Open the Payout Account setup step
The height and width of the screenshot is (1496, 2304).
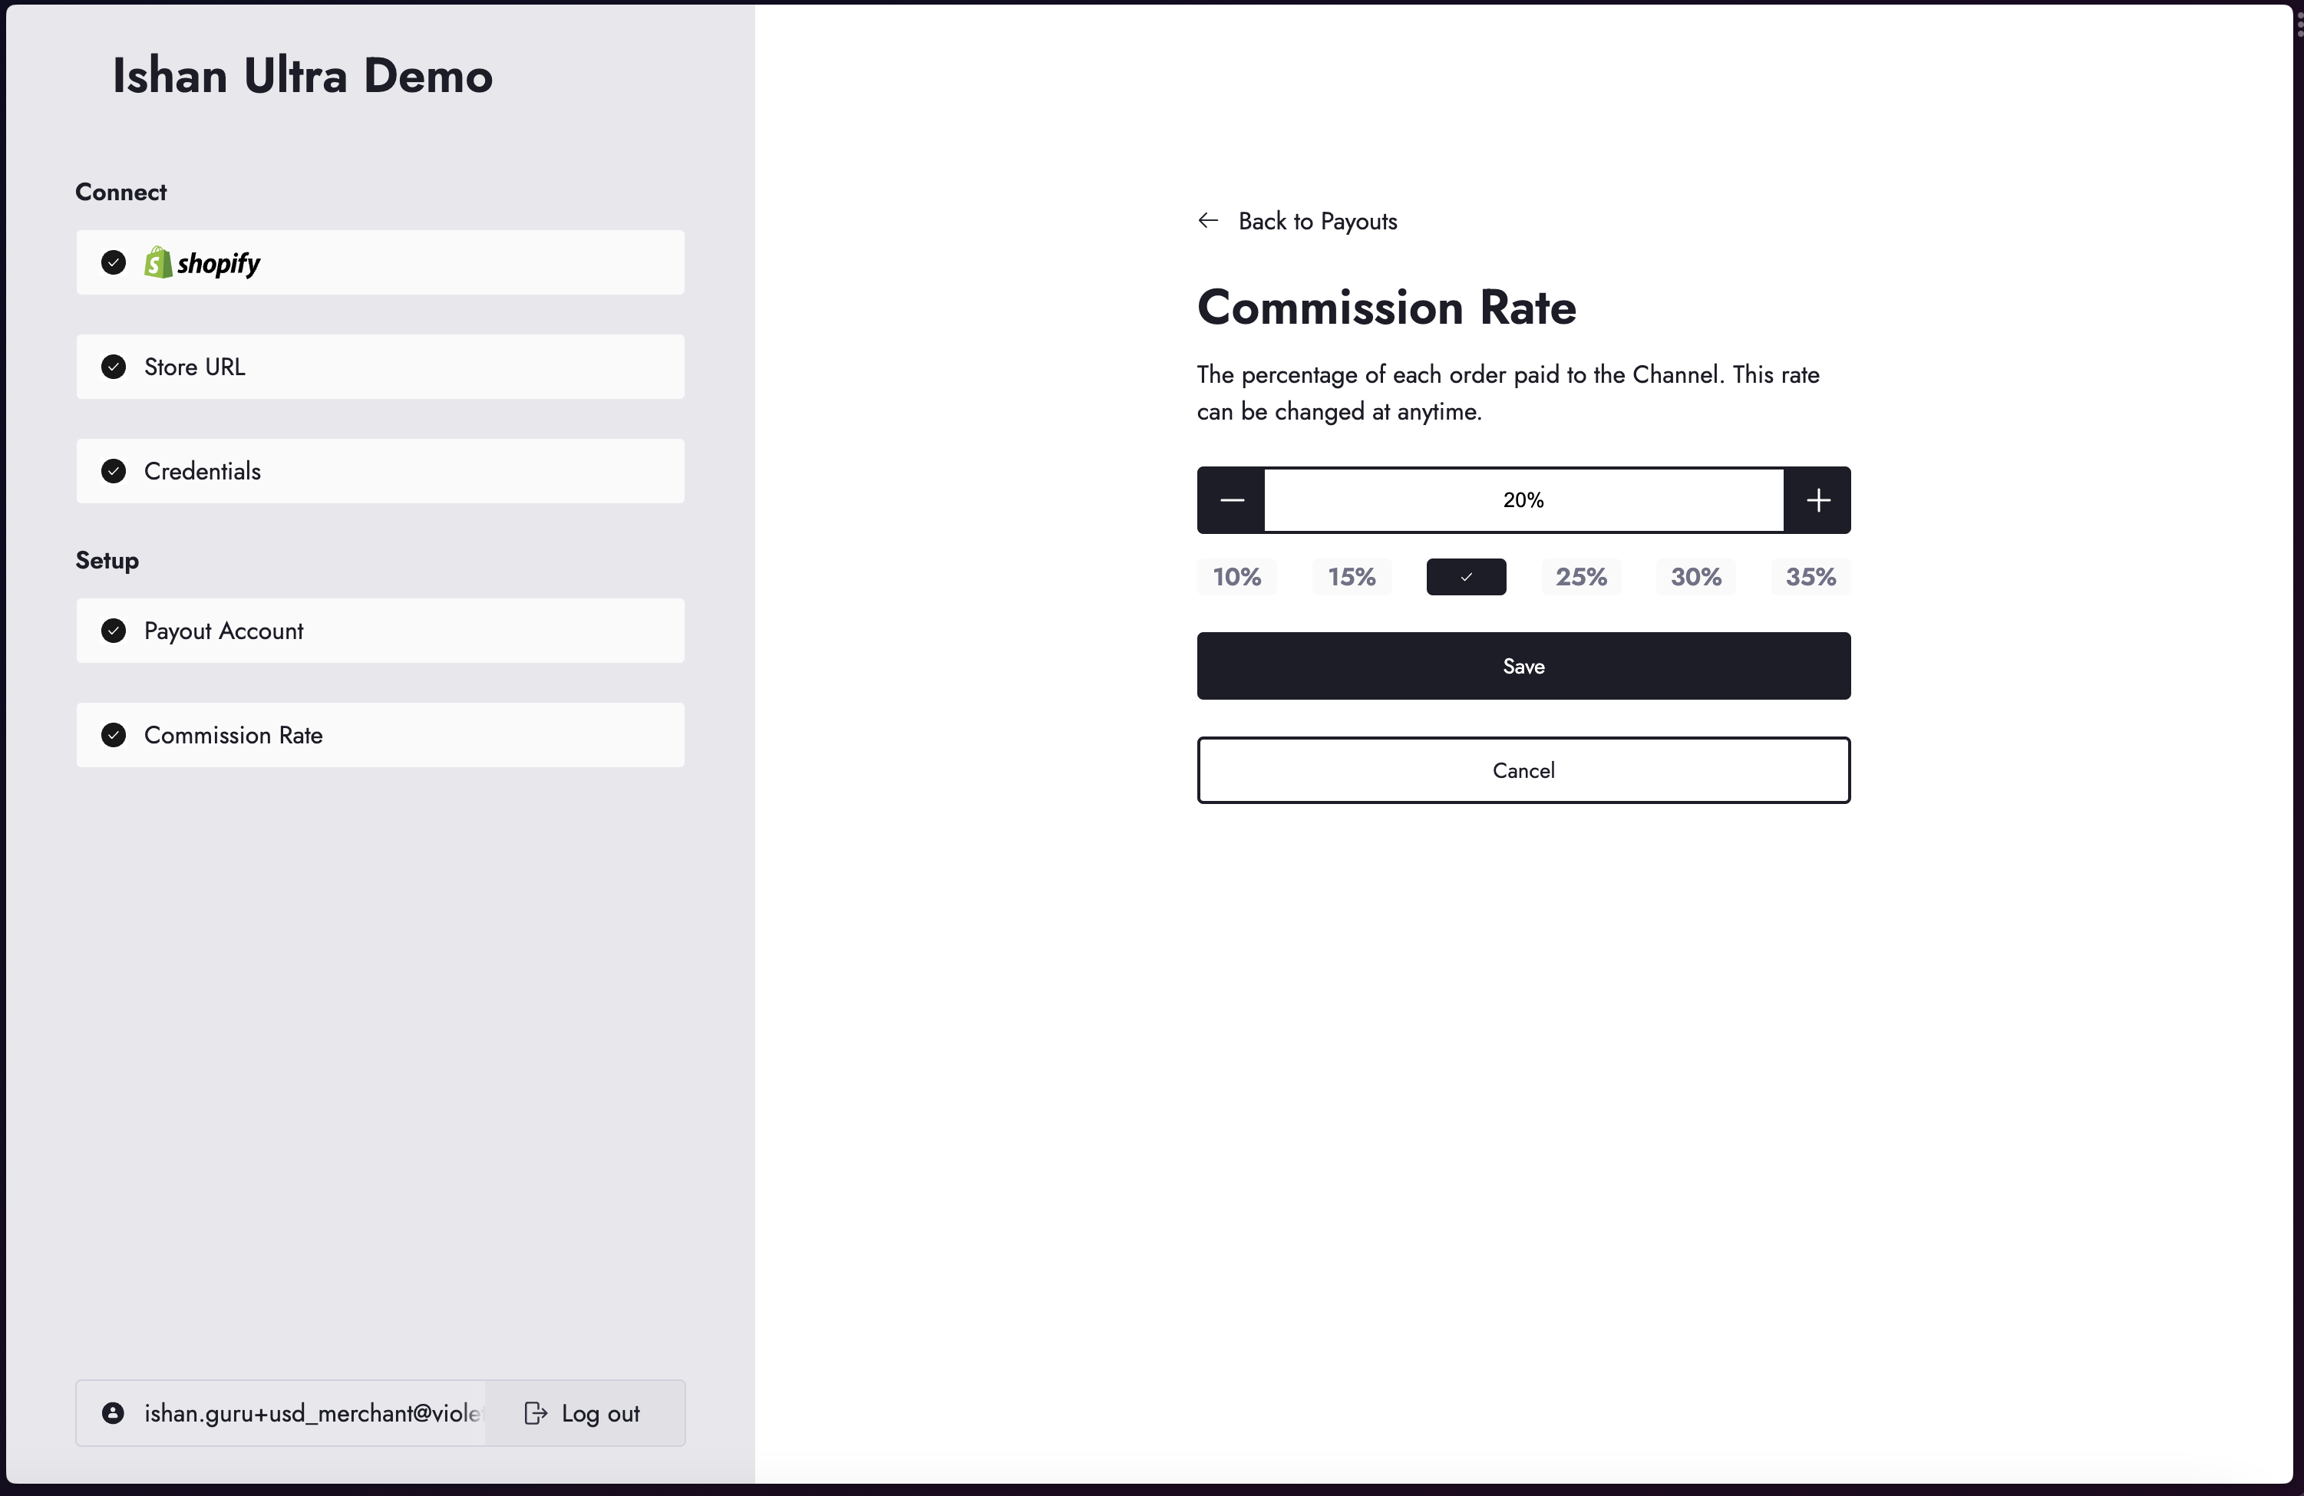[x=380, y=631]
